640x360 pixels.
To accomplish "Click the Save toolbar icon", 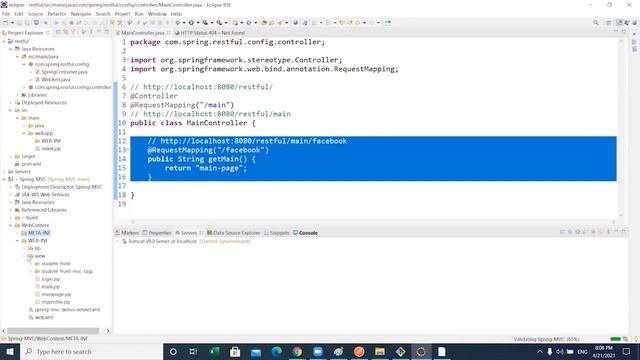I will pyautogui.click(x=19, y=23).
